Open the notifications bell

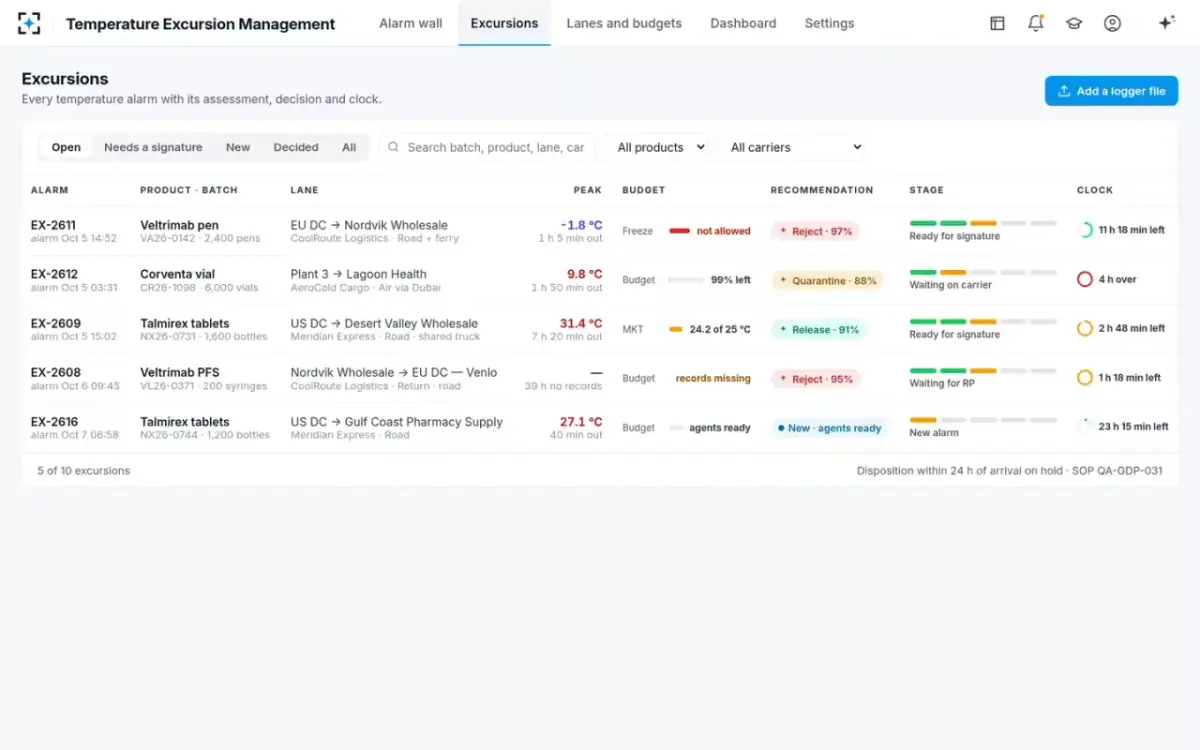[1035, 23]
